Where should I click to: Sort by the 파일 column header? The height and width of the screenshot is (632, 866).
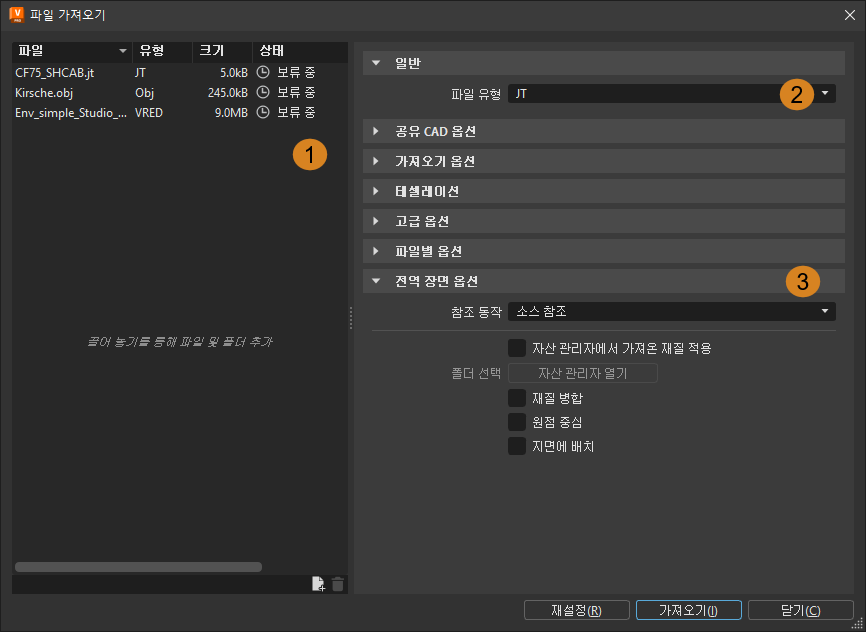[x=72, y=51]
